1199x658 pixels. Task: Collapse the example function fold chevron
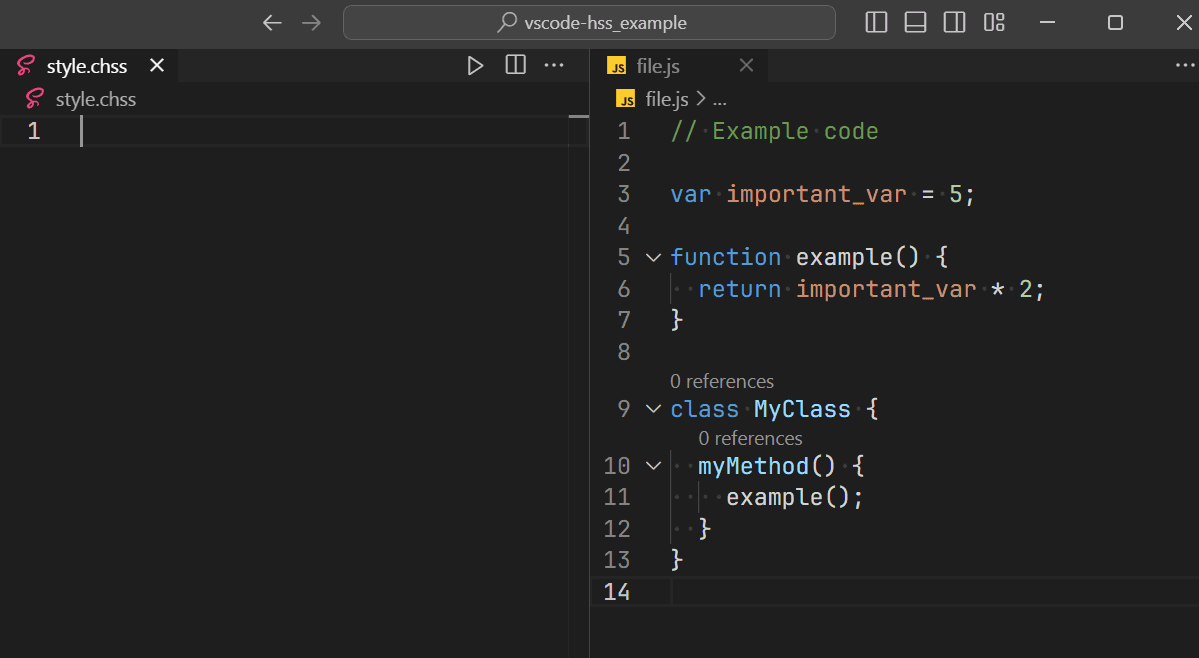tap(653, 257)
